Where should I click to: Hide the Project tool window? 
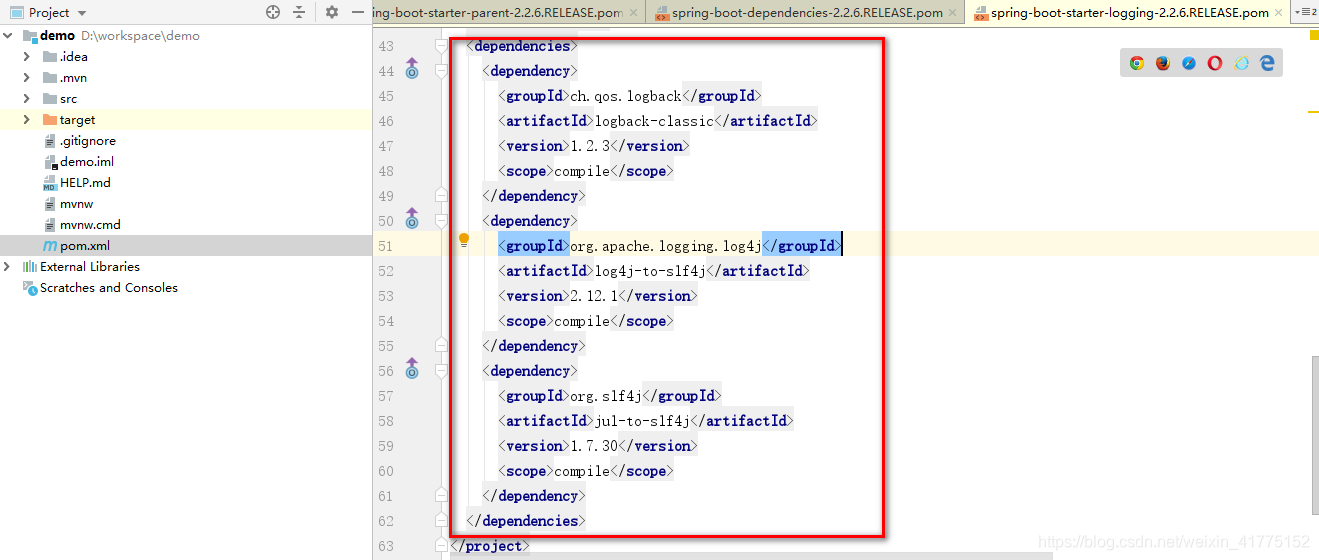click(357, 12)
